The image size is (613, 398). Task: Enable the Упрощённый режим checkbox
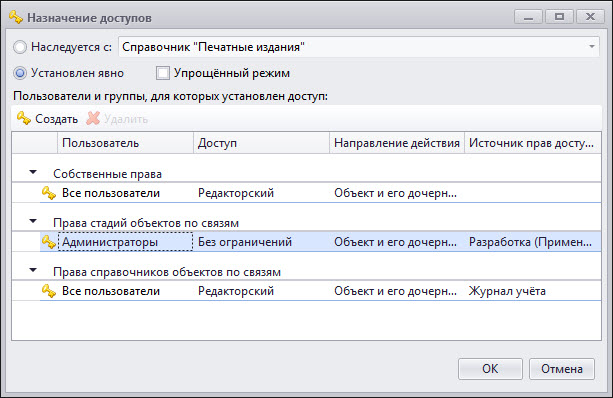pyautogui.click(x=163, y=73)
